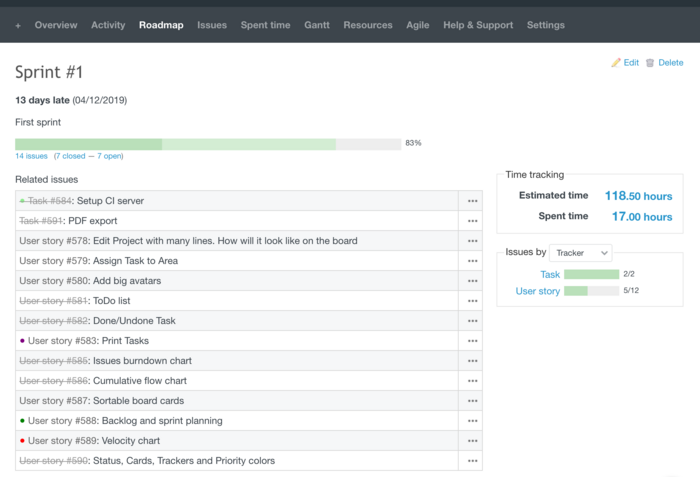Expand actions for Backlog and sprint planning
Image resolution: width=700 pixels, height=477 pixels.
point(470,421)
